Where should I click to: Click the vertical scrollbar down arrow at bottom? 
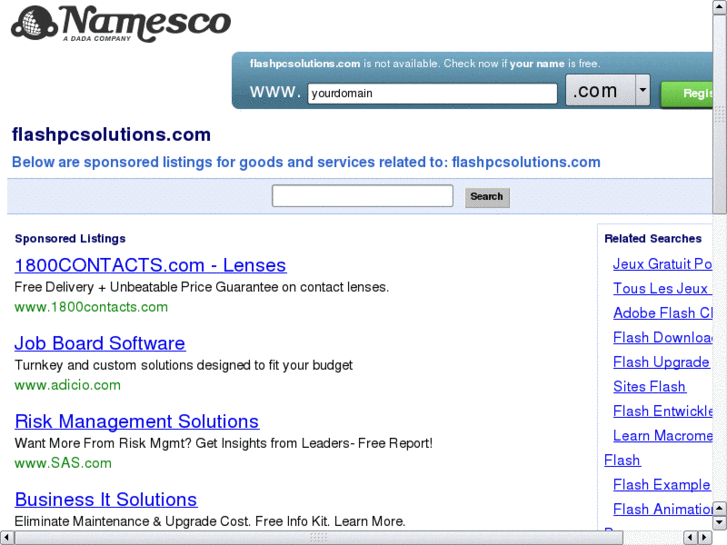coord(720,523)
